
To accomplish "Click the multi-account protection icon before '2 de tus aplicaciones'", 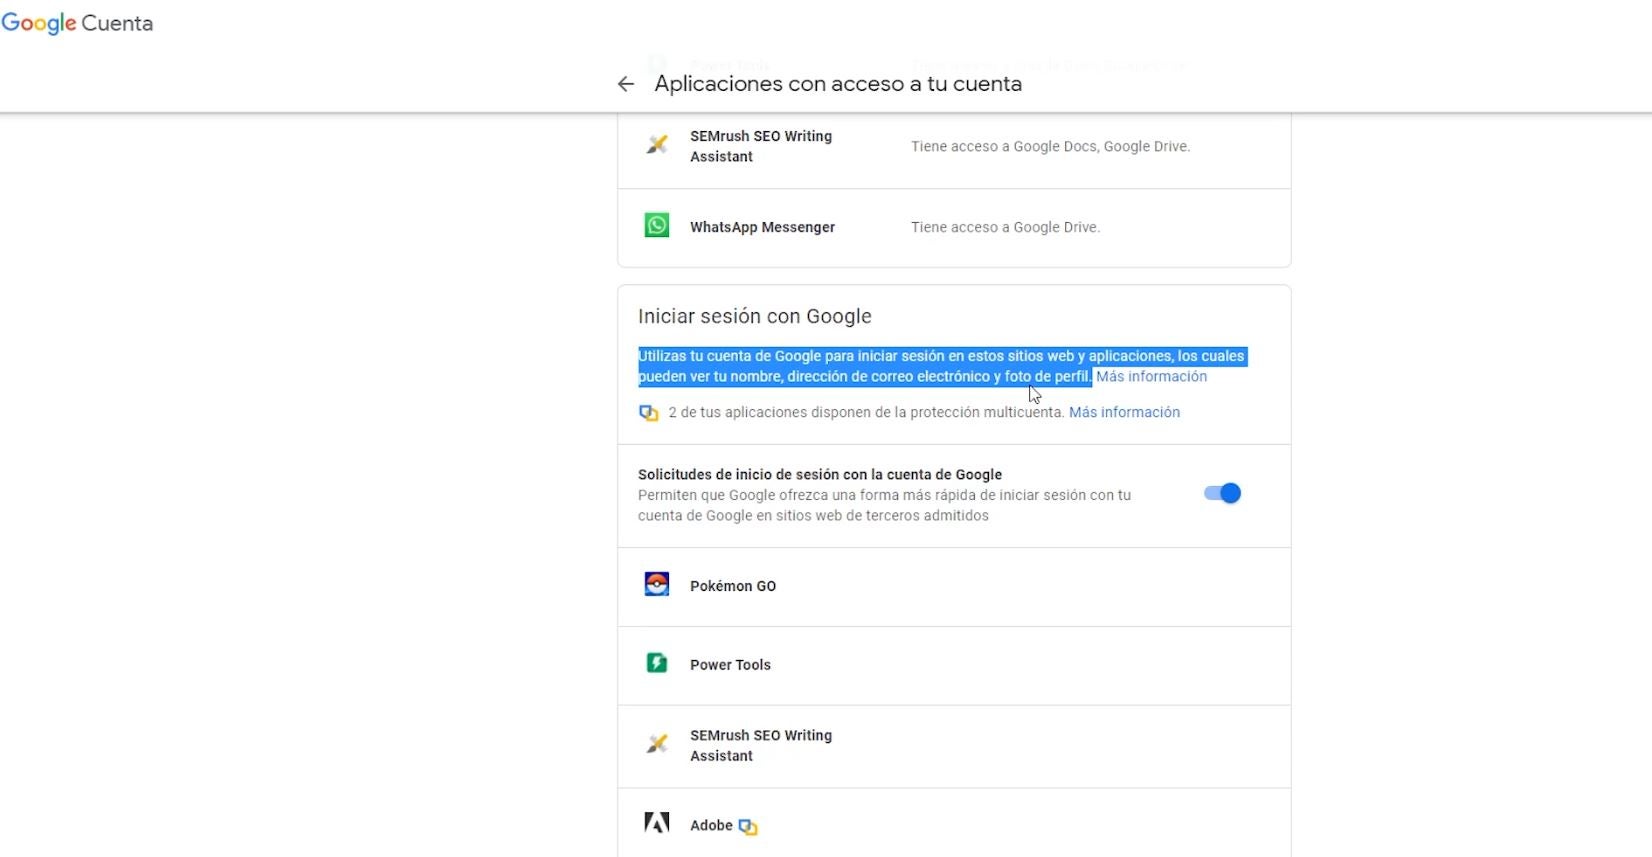I will [649, 413].
